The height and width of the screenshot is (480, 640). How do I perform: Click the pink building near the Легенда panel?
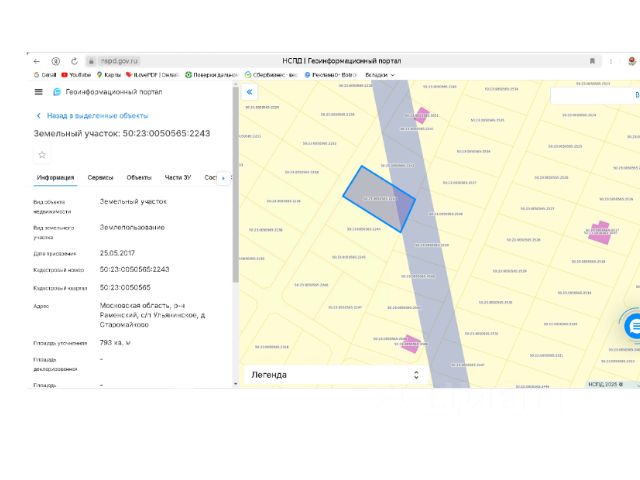(x=411, y=344)
